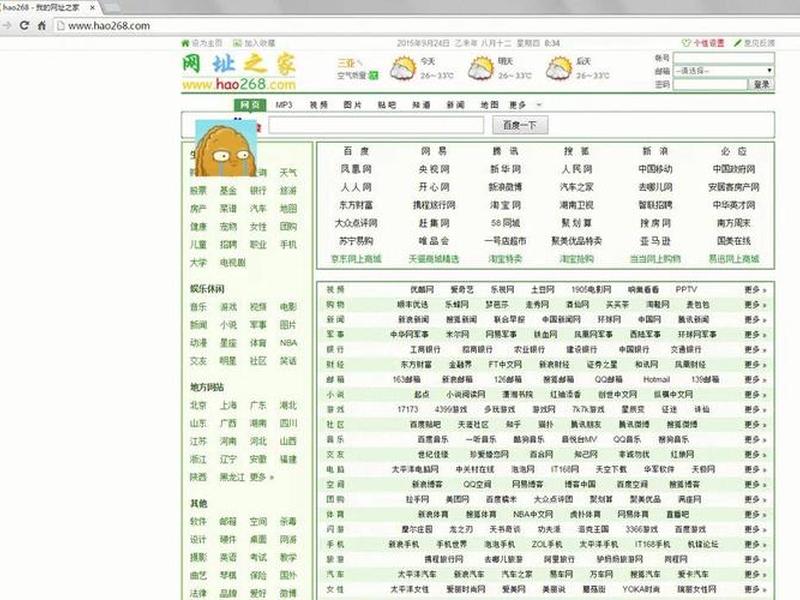The height and width of the screenshot is (600, 800).
Task: Open the 电视剧 sidebar link
Action: 233,262
